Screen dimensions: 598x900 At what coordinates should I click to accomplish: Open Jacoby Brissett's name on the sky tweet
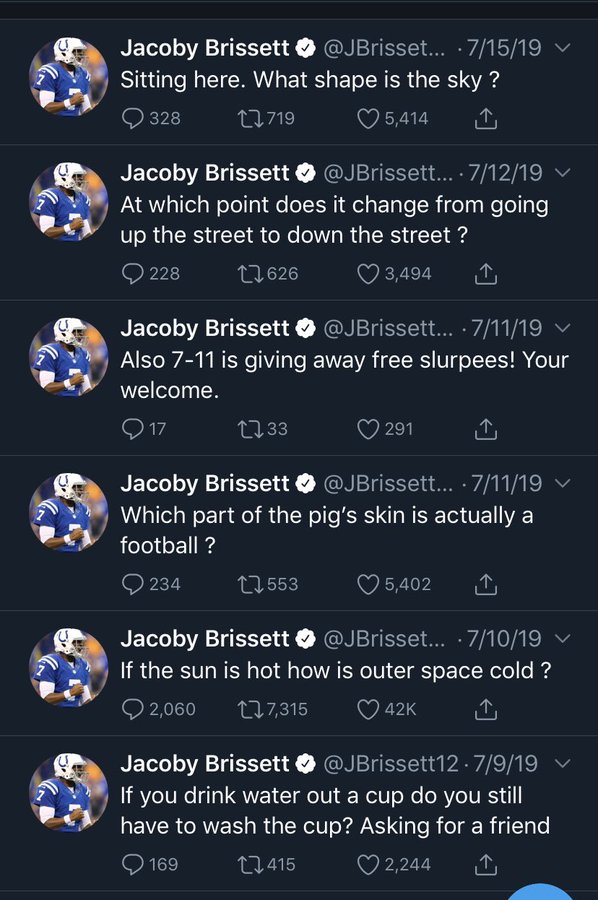(204, 48)
